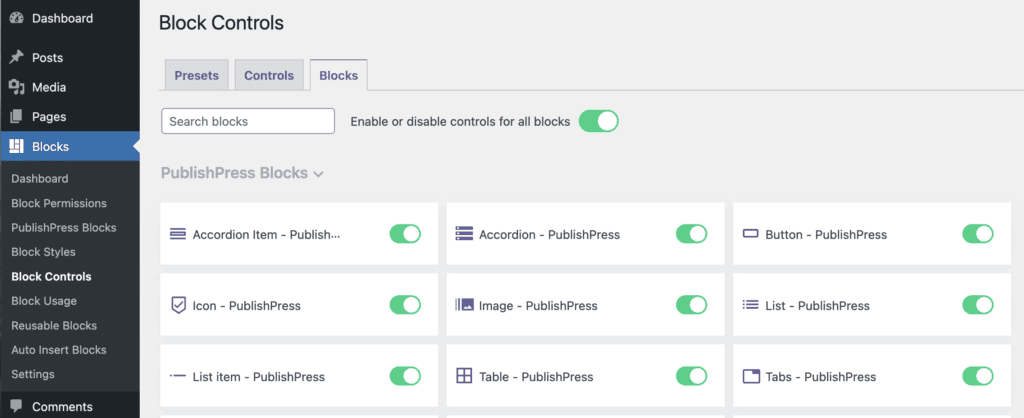1024x418 pixels.
Task: Open Block Controls submenu link
Action: pos(52,276)
